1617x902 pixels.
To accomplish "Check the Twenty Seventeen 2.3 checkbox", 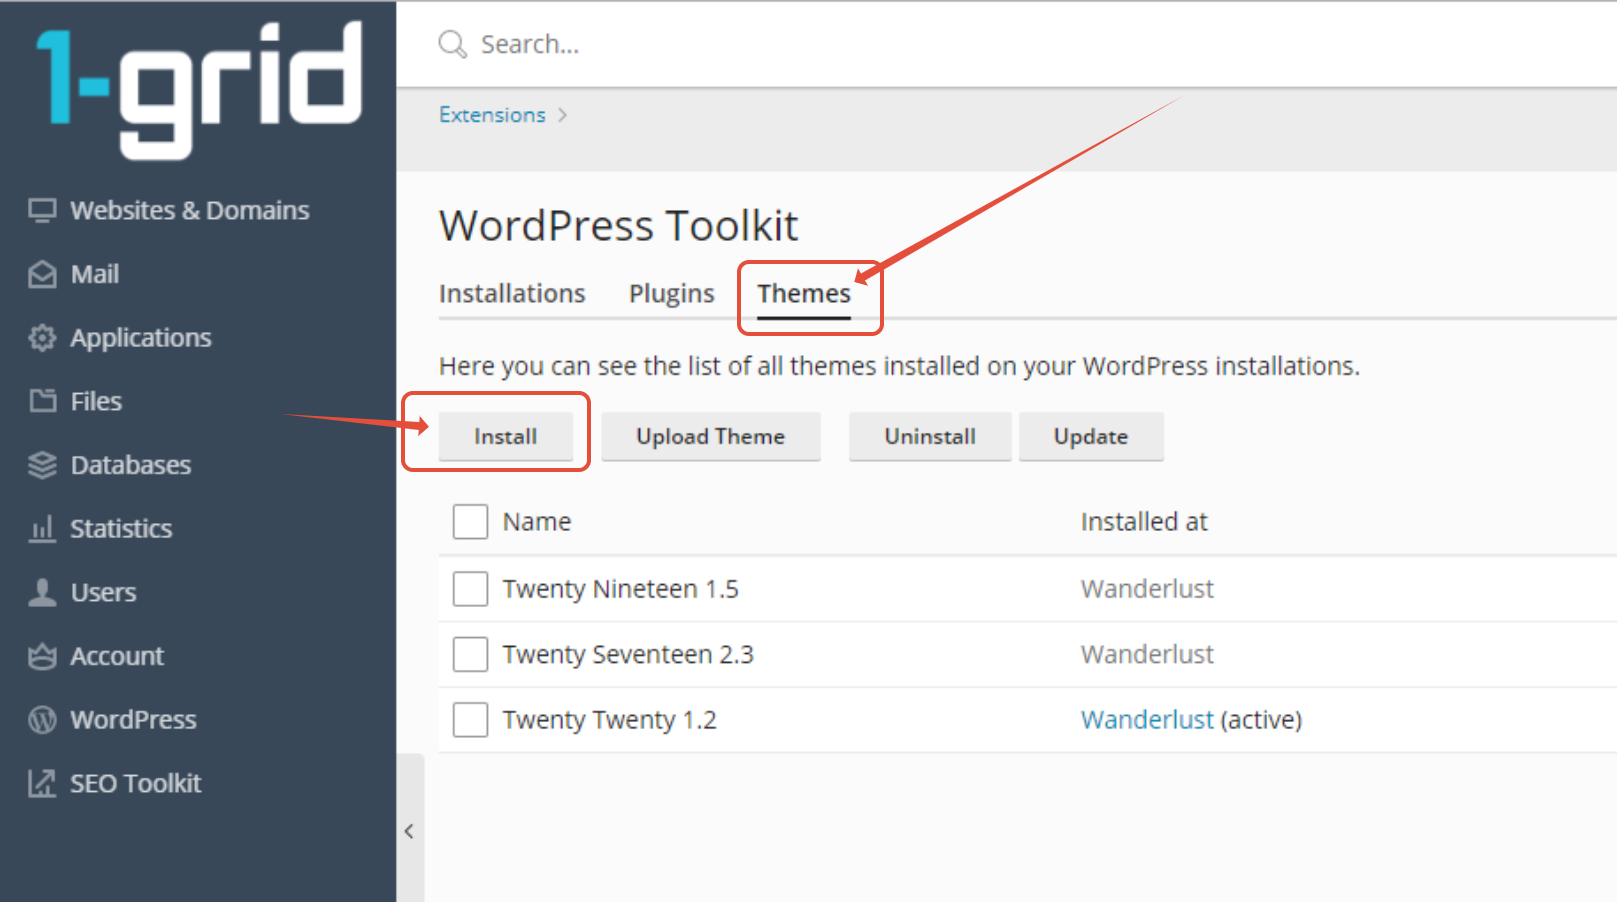I will pos(470,654).
